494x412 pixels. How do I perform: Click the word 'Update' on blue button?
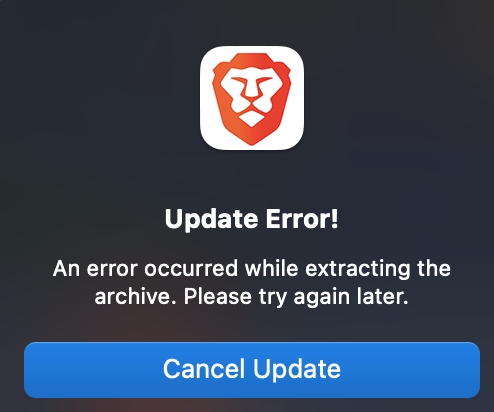click(297, 369)
